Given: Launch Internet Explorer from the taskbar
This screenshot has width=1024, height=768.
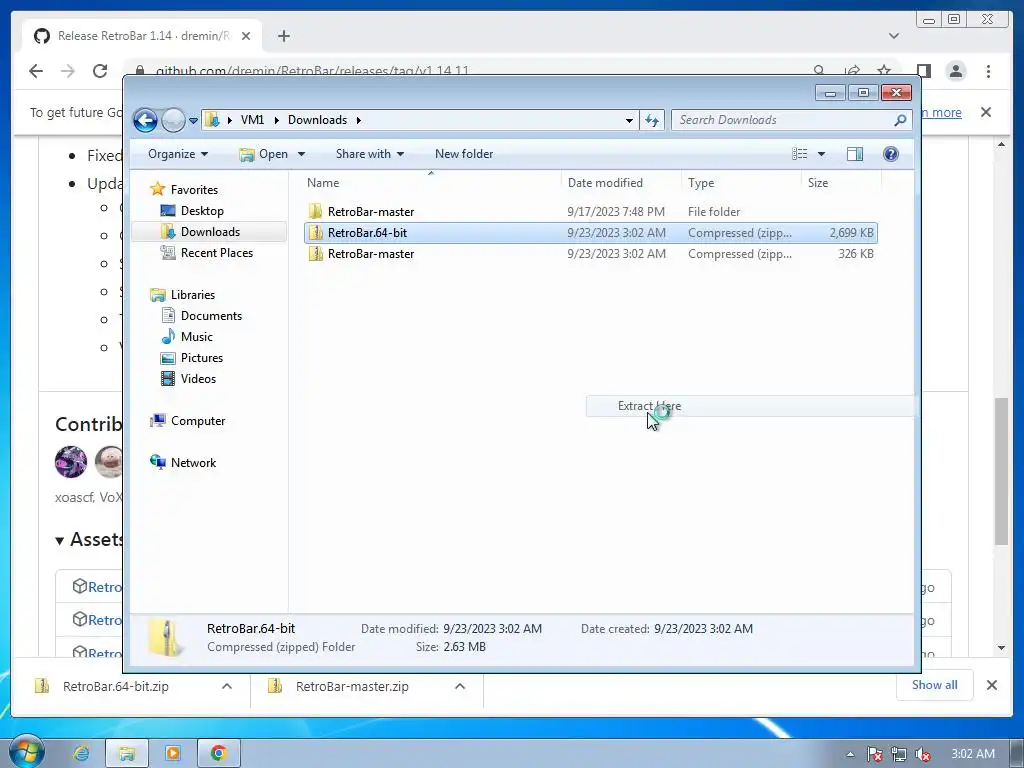Looking at the screenshot, I should coord(82,753).
